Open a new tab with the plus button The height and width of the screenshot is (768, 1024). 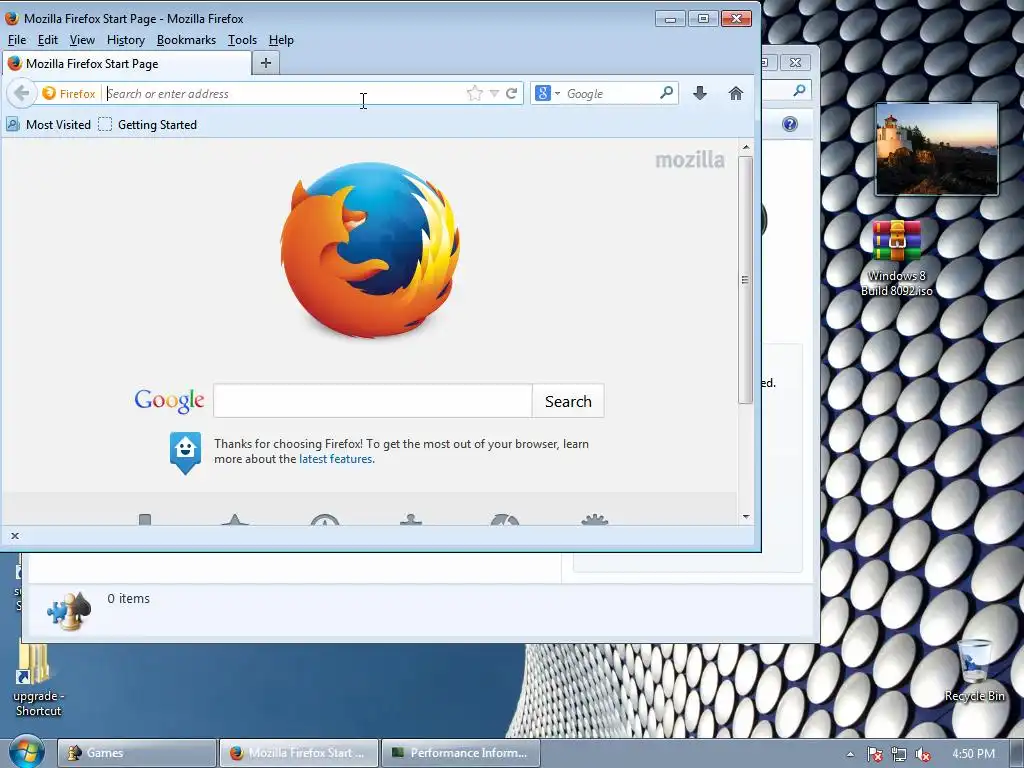[265, 63]
